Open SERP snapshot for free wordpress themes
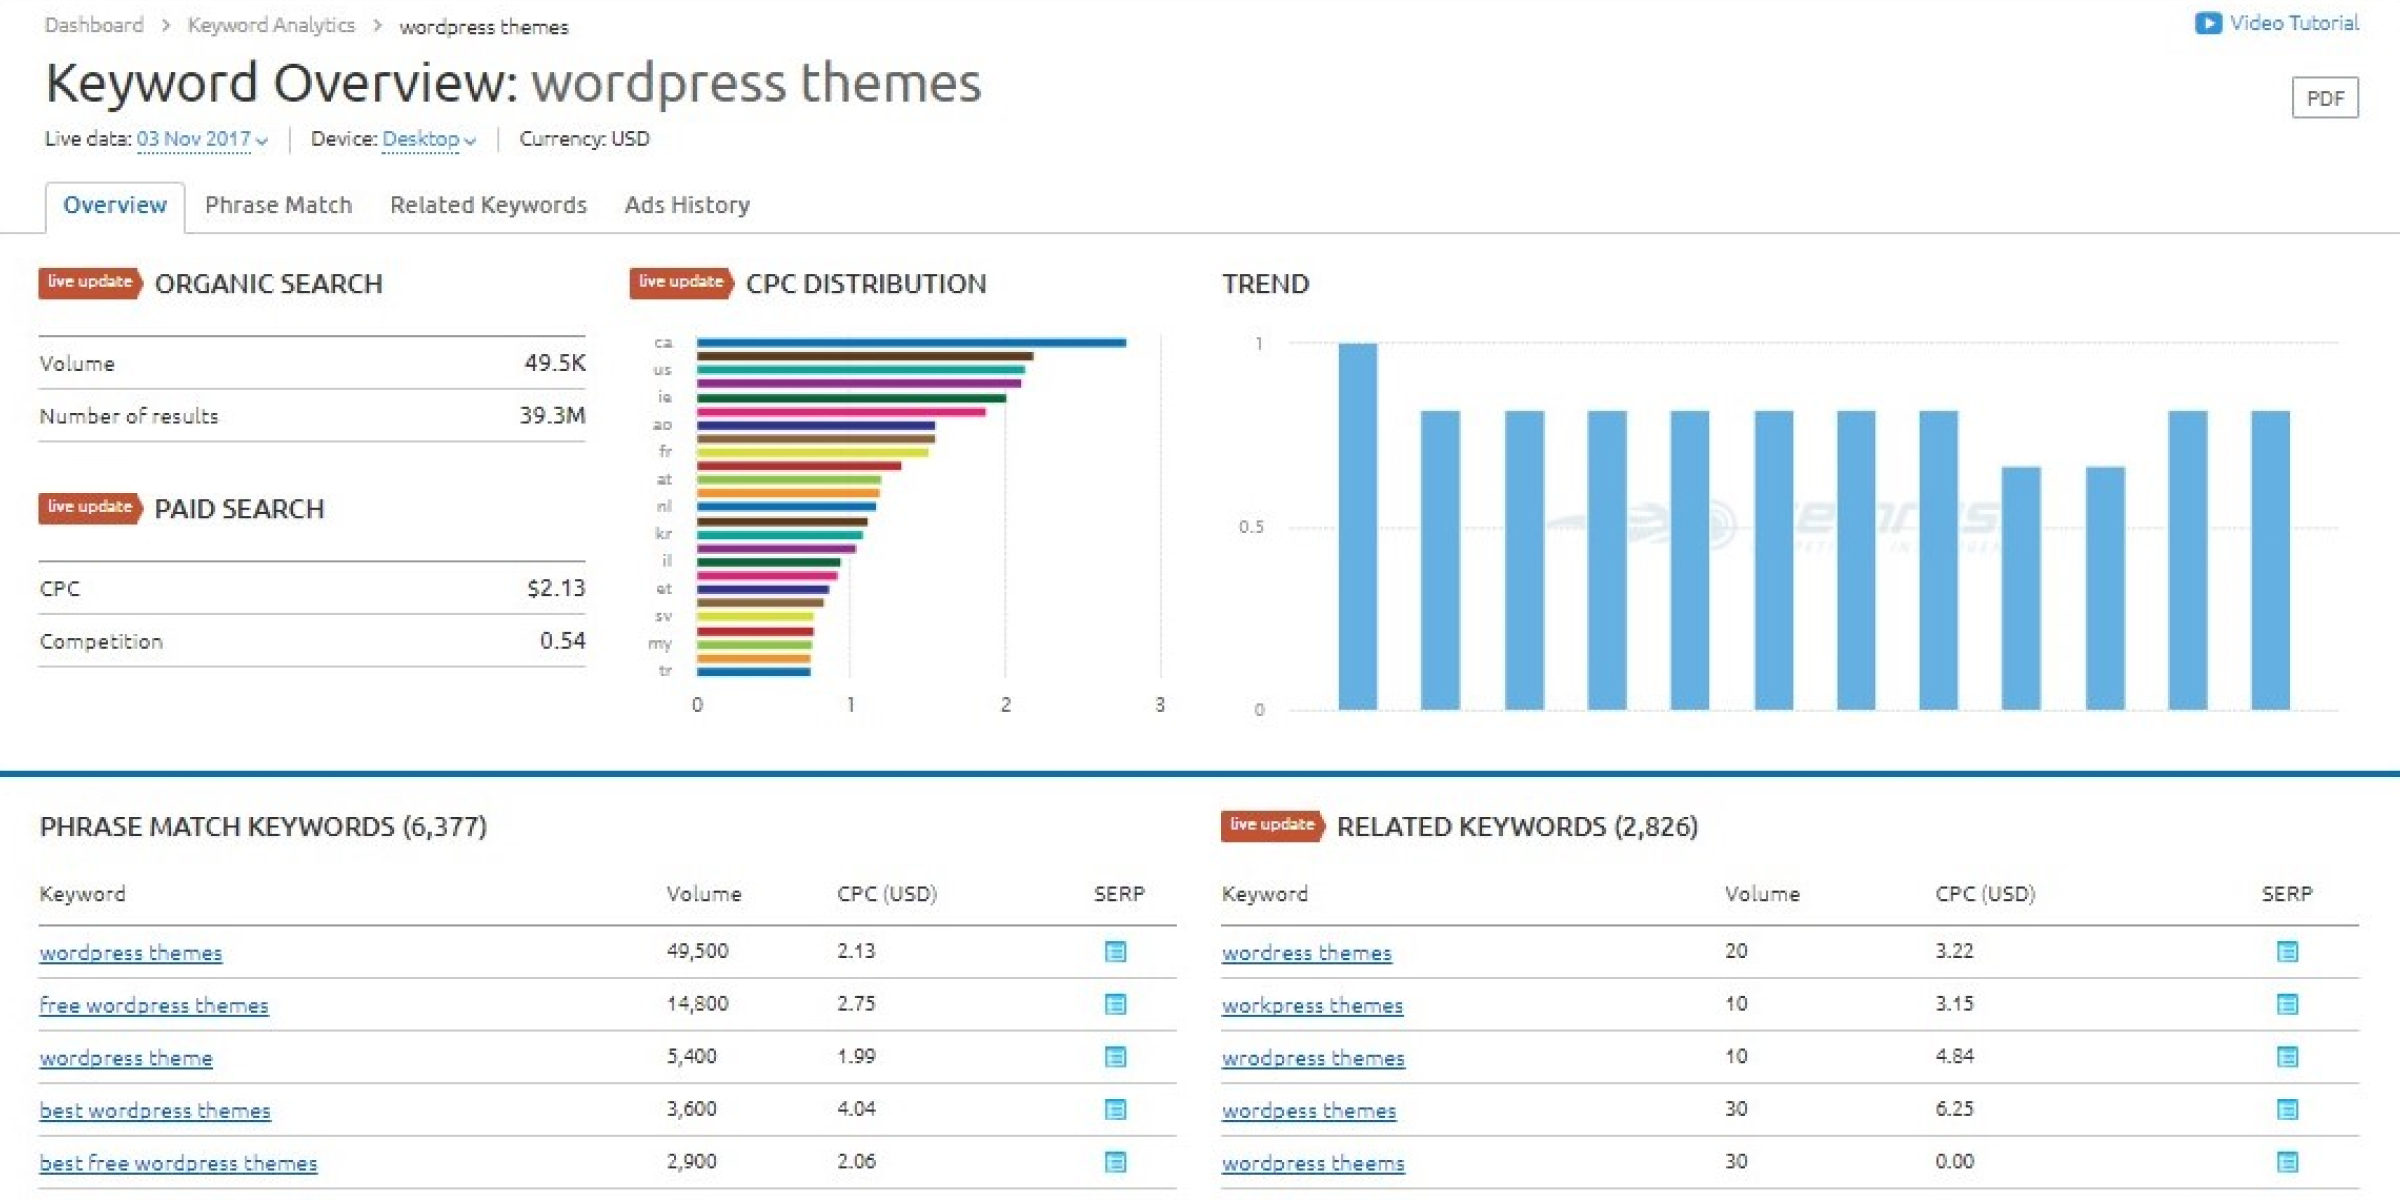Screen dimensions: 2400x1200 point(1115,1004)
